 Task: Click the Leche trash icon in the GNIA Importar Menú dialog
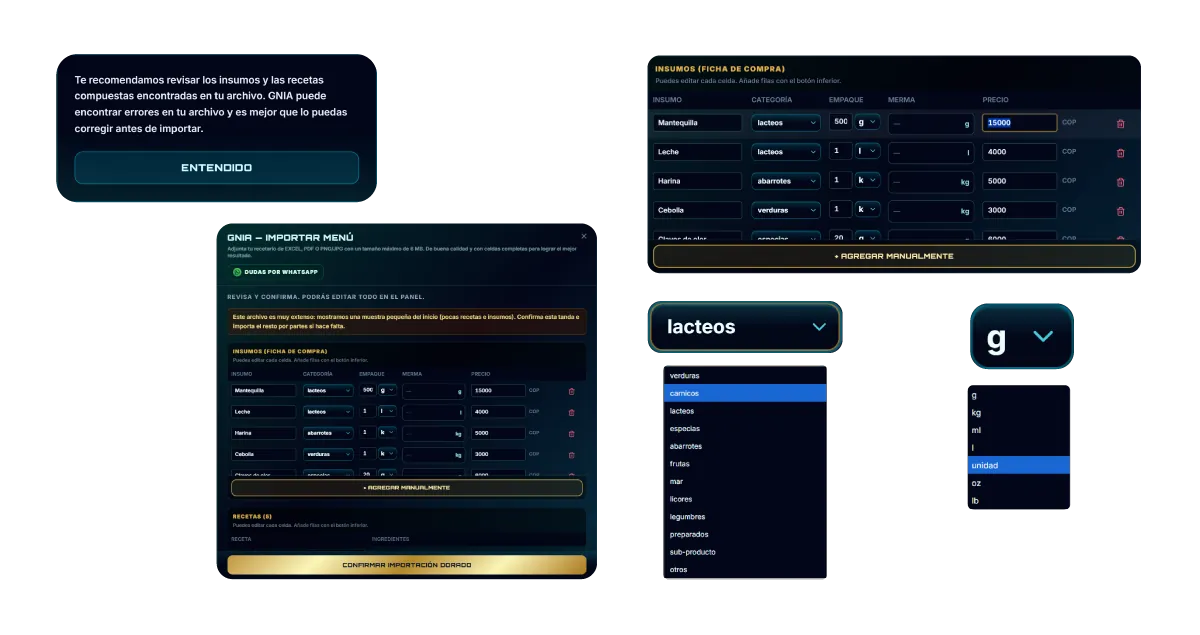tap(572, 412)
